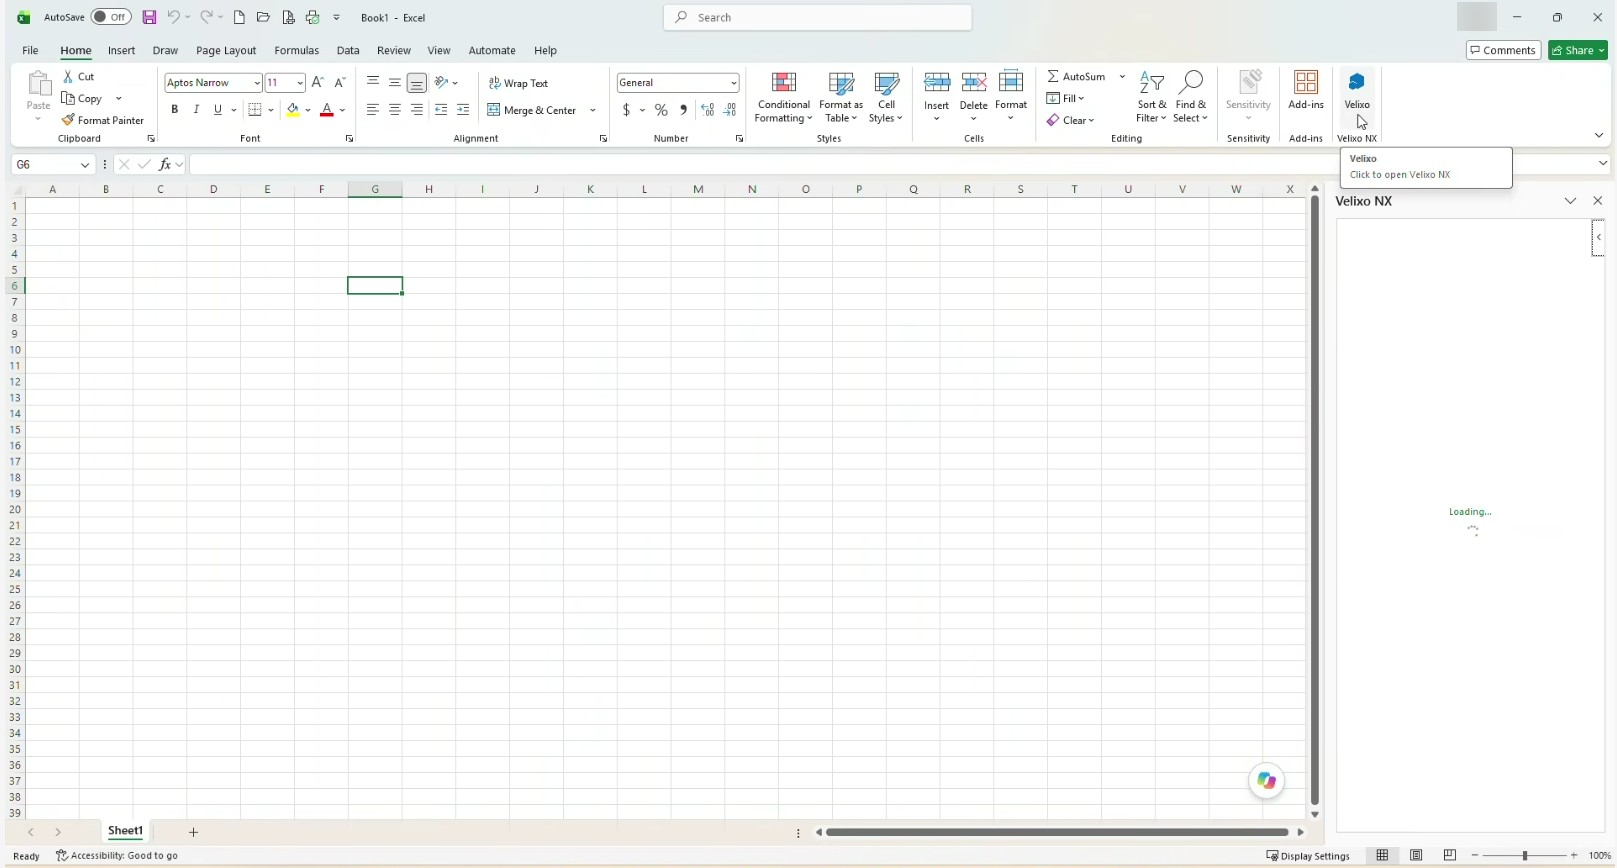Expand the AutoSum dropdown arrow
Viewport: 1617px width, 868px height.
click(1122, 76)
